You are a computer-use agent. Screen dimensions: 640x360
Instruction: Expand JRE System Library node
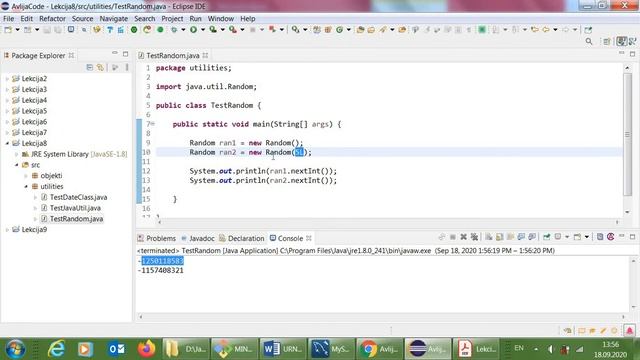(16, 154)
